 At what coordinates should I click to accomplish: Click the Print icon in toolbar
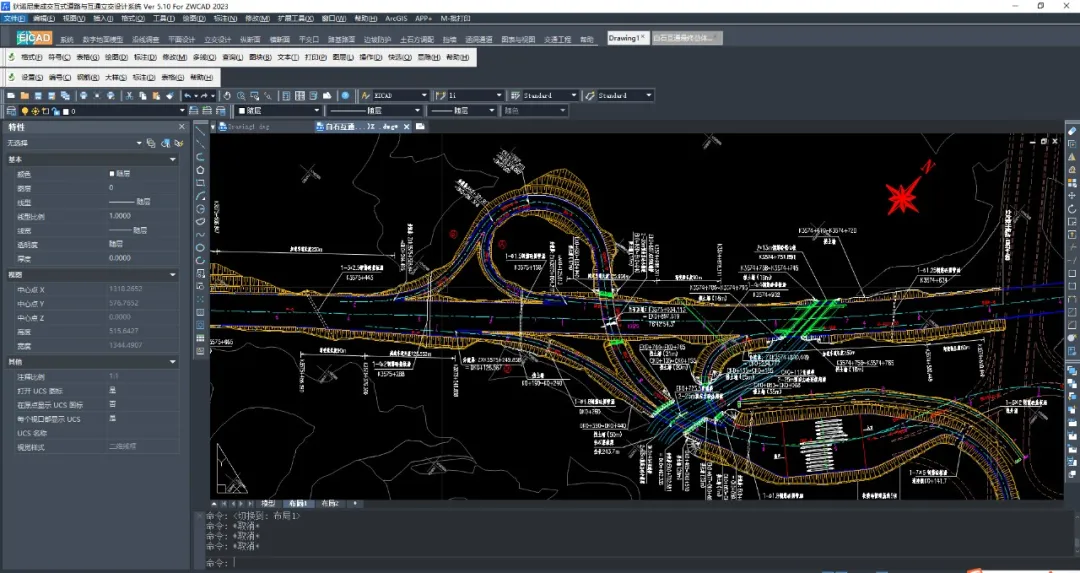82,96
